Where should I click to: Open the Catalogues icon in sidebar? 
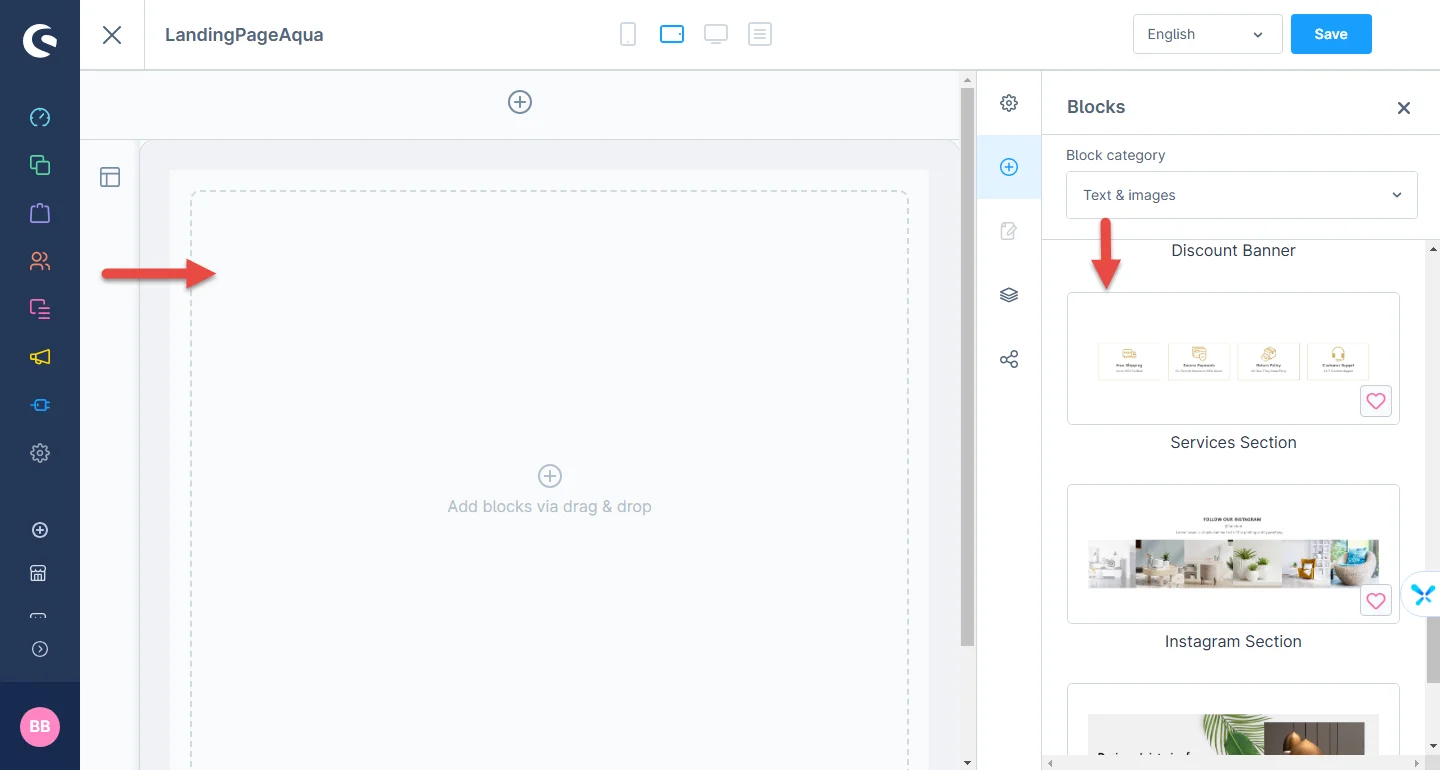[x=40, y=165]
